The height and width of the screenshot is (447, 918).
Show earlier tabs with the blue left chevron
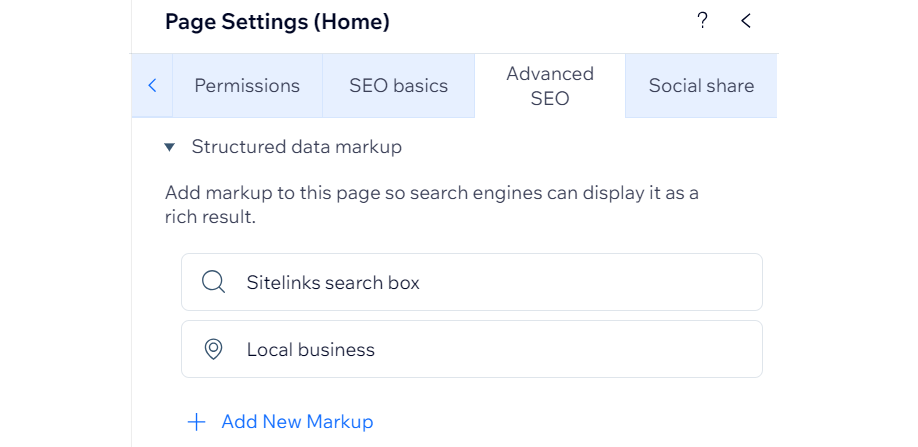coord(152,86)
